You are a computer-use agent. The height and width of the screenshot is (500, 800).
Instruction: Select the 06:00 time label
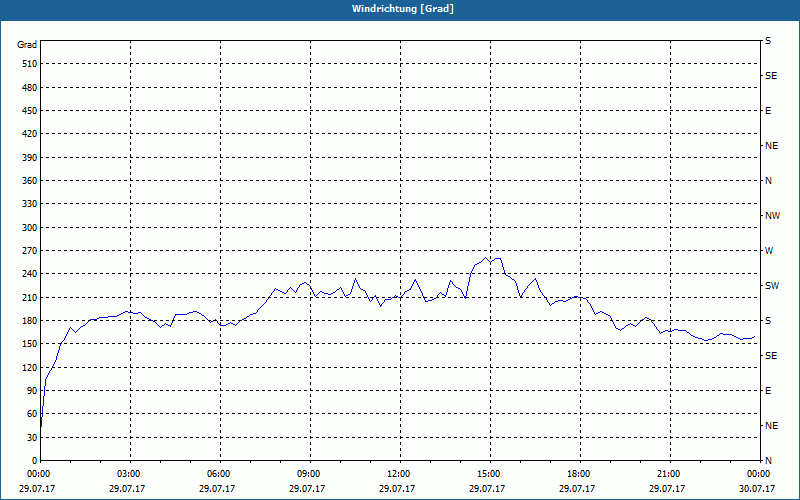point(220,474)
